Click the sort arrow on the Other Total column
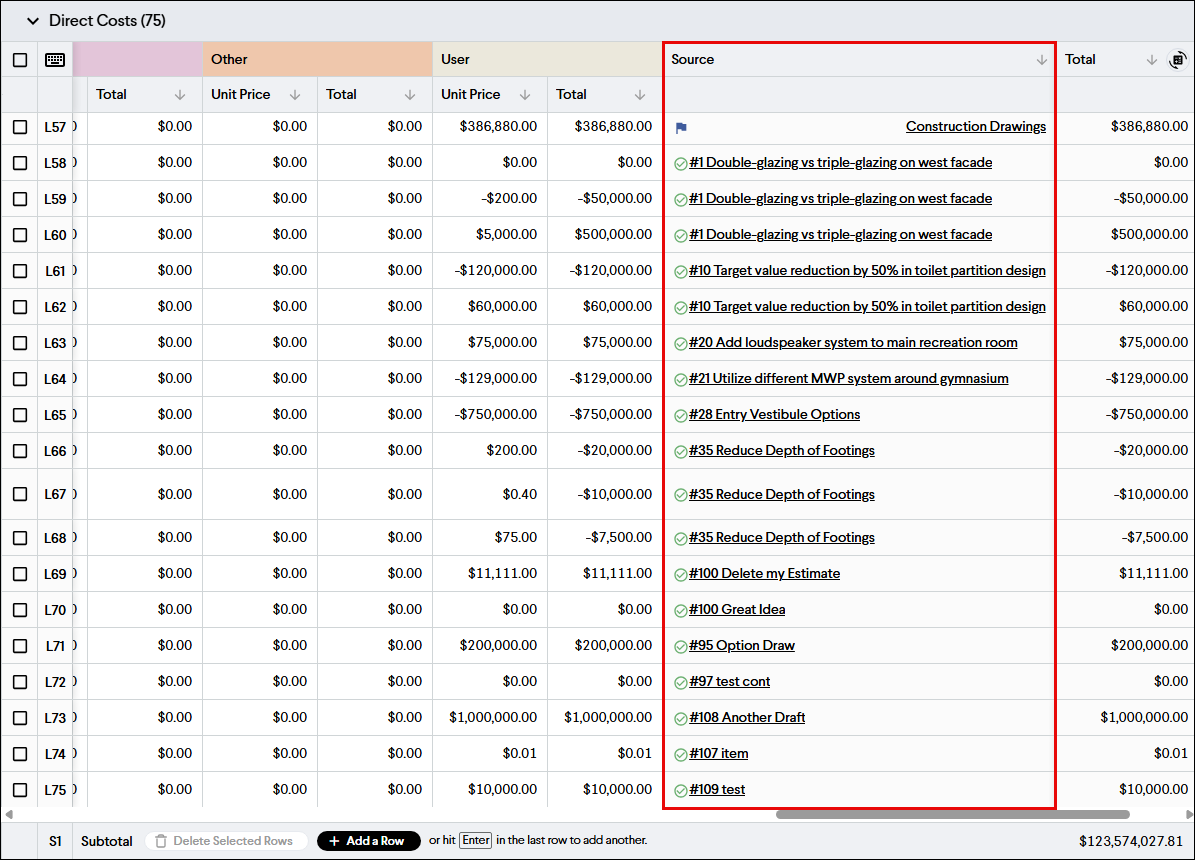Screen dimensions: 1195x860 (x=409, y=94)
